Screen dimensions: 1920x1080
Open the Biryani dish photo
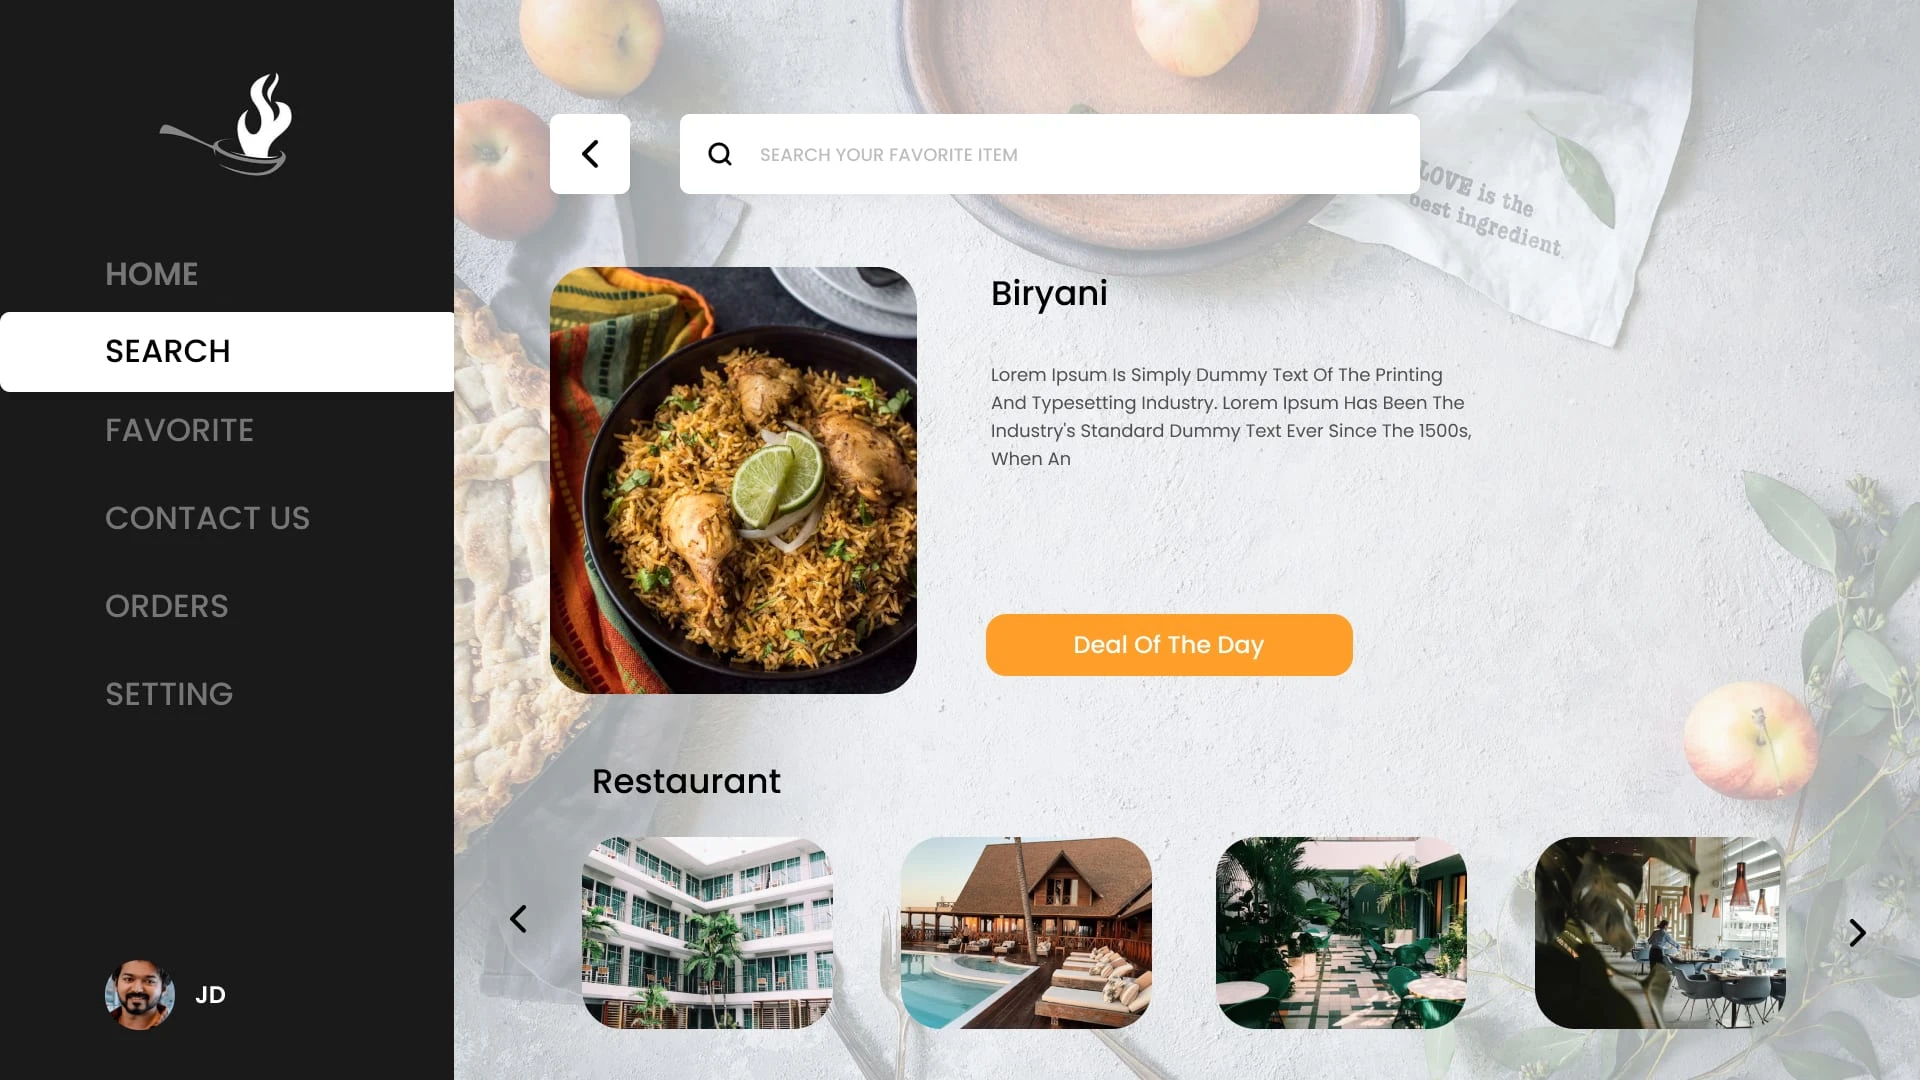(x=733, y=480)
